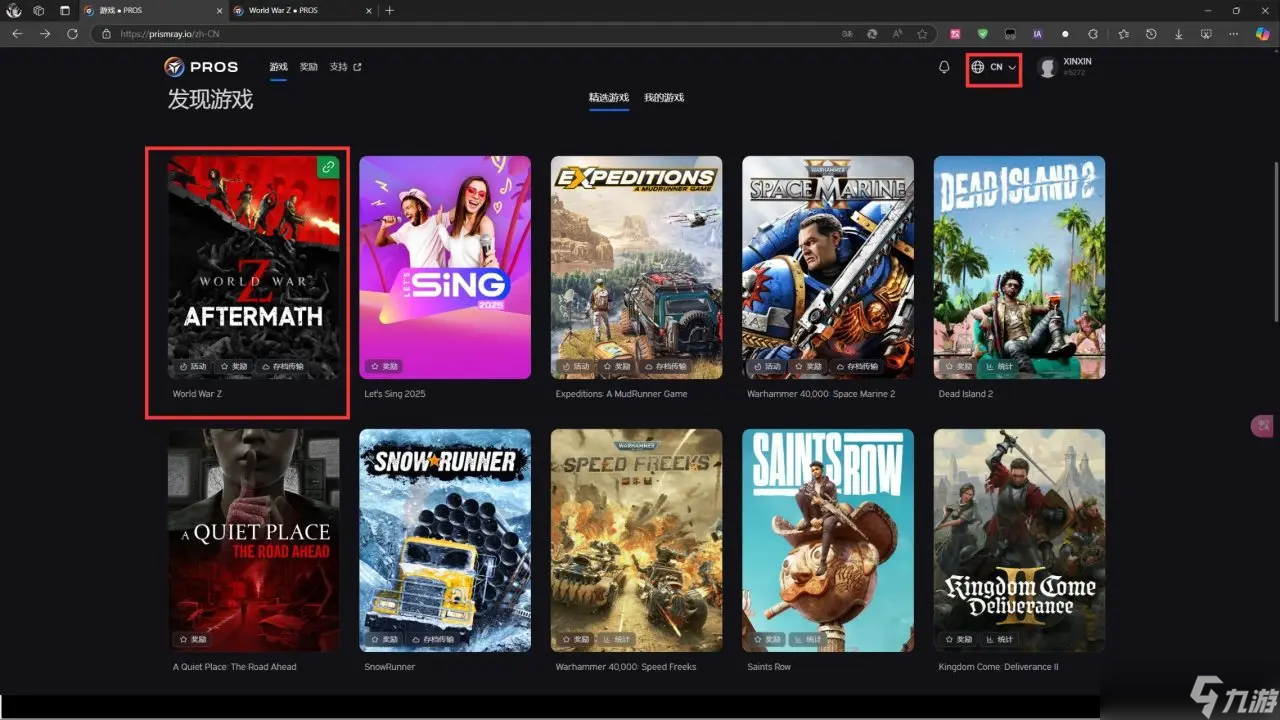Screen dimensions: 1280x720
Task: Click 'Warhammer 40,000: Space Marine 2' title
Action: point(821,394)
